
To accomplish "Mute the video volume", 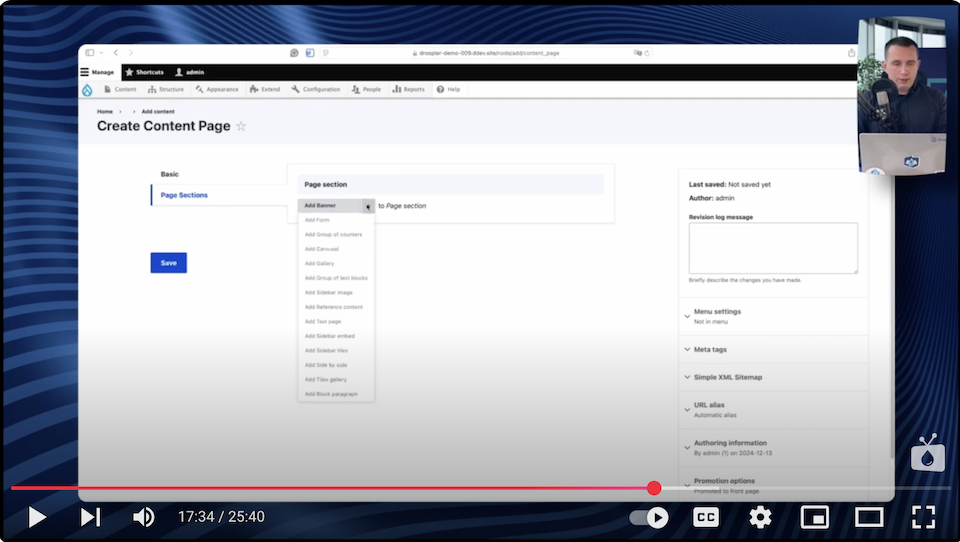I will [x=144, y=518].
